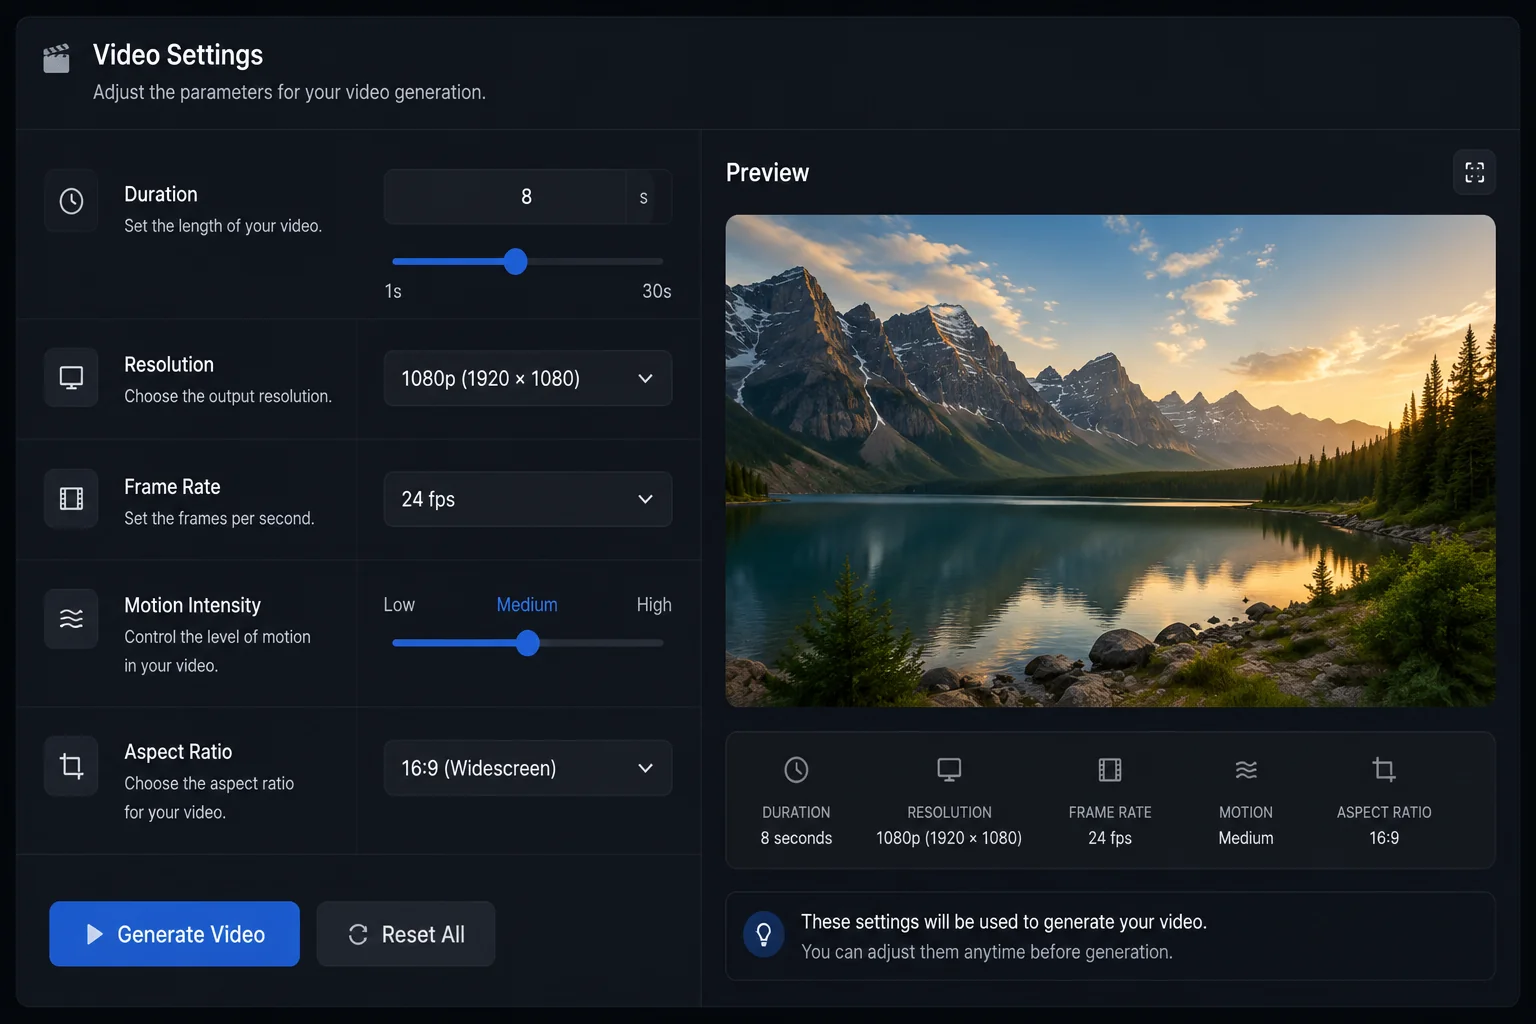Select Medium motion intensity label

527,605
